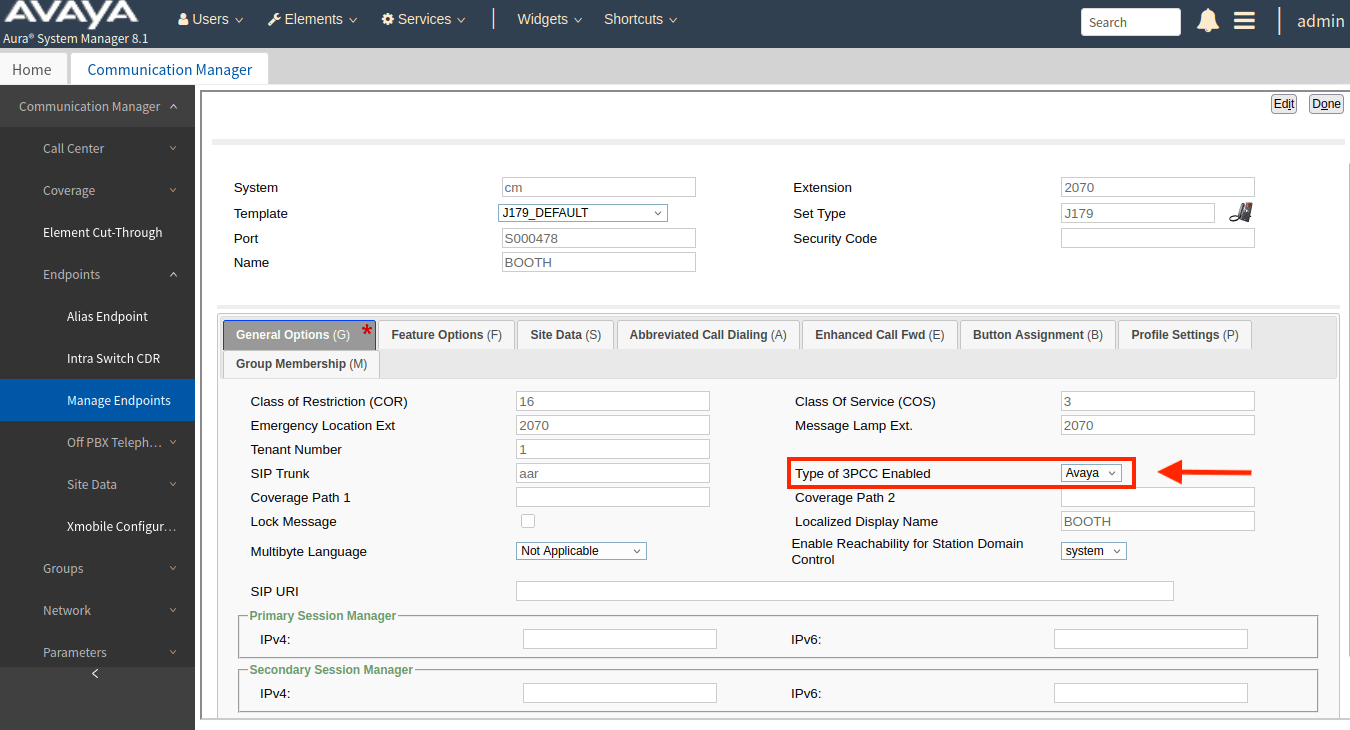Expand the Network sidebar section
This screenshot has width=1350, height=730.
pyautogui.click(x=97, y=610)
